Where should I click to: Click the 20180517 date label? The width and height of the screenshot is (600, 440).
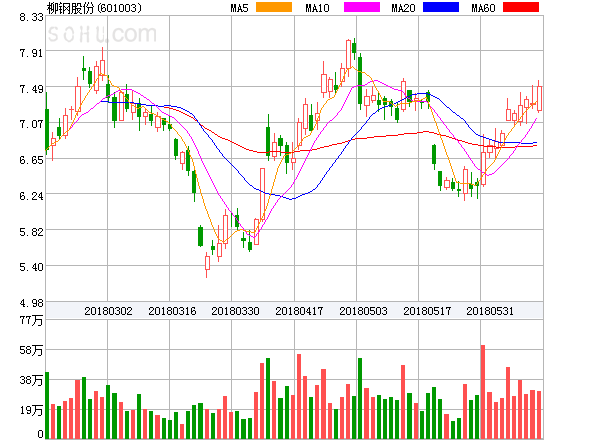click(x=427, y=311)
